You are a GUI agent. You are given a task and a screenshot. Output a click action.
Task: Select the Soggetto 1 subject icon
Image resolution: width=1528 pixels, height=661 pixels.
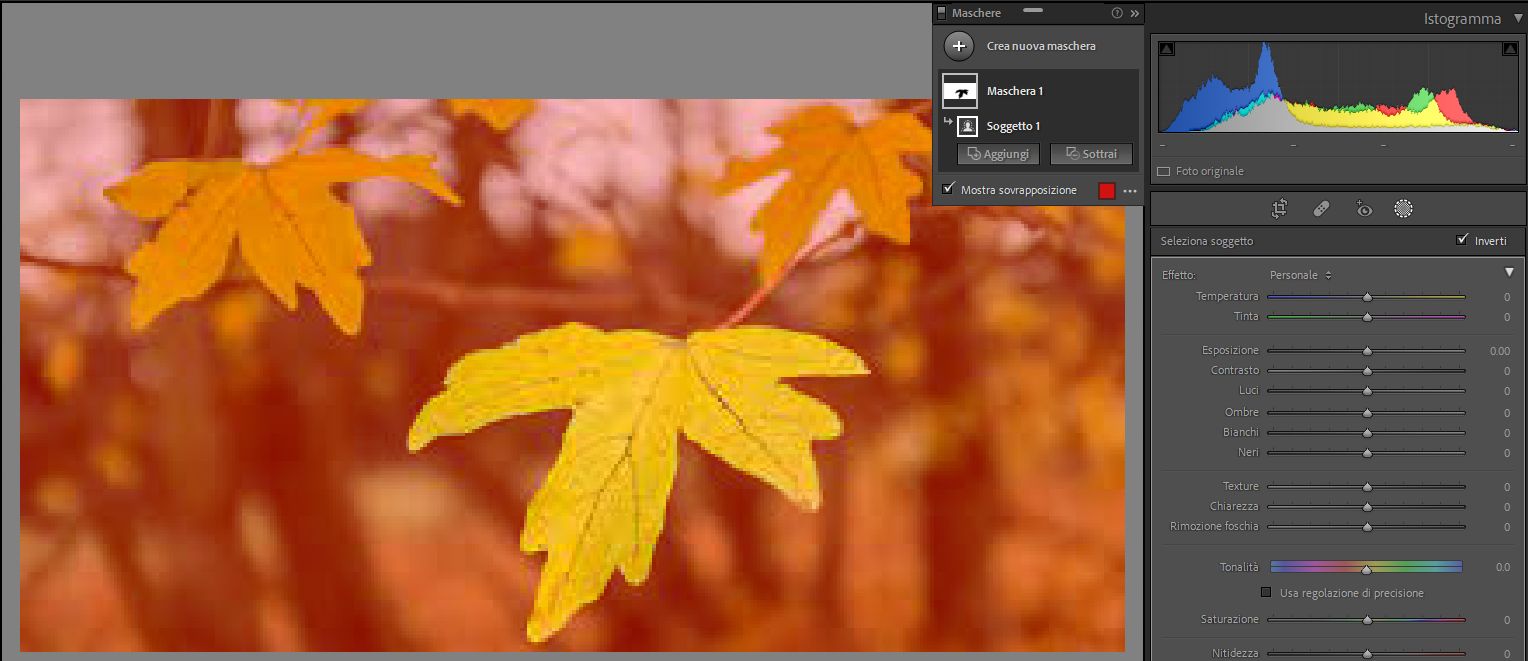967,126
